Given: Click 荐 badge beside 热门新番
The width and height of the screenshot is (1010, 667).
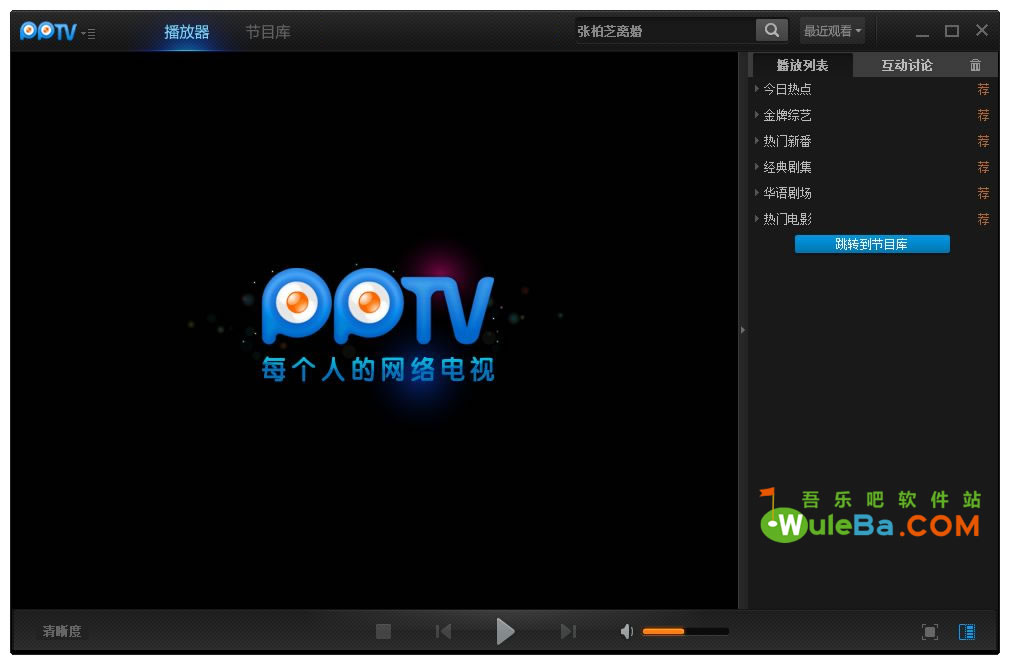Looking at the screenshot, I should click(x=983, y=141).
